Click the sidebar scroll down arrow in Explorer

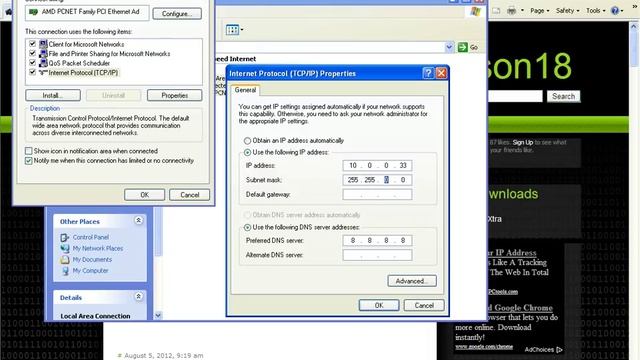(x=158, y=315)
